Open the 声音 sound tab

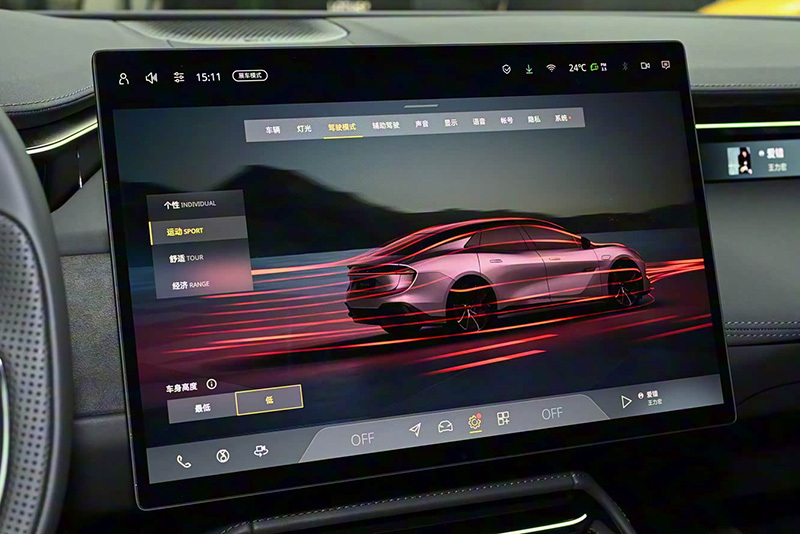tap(422, 123)
